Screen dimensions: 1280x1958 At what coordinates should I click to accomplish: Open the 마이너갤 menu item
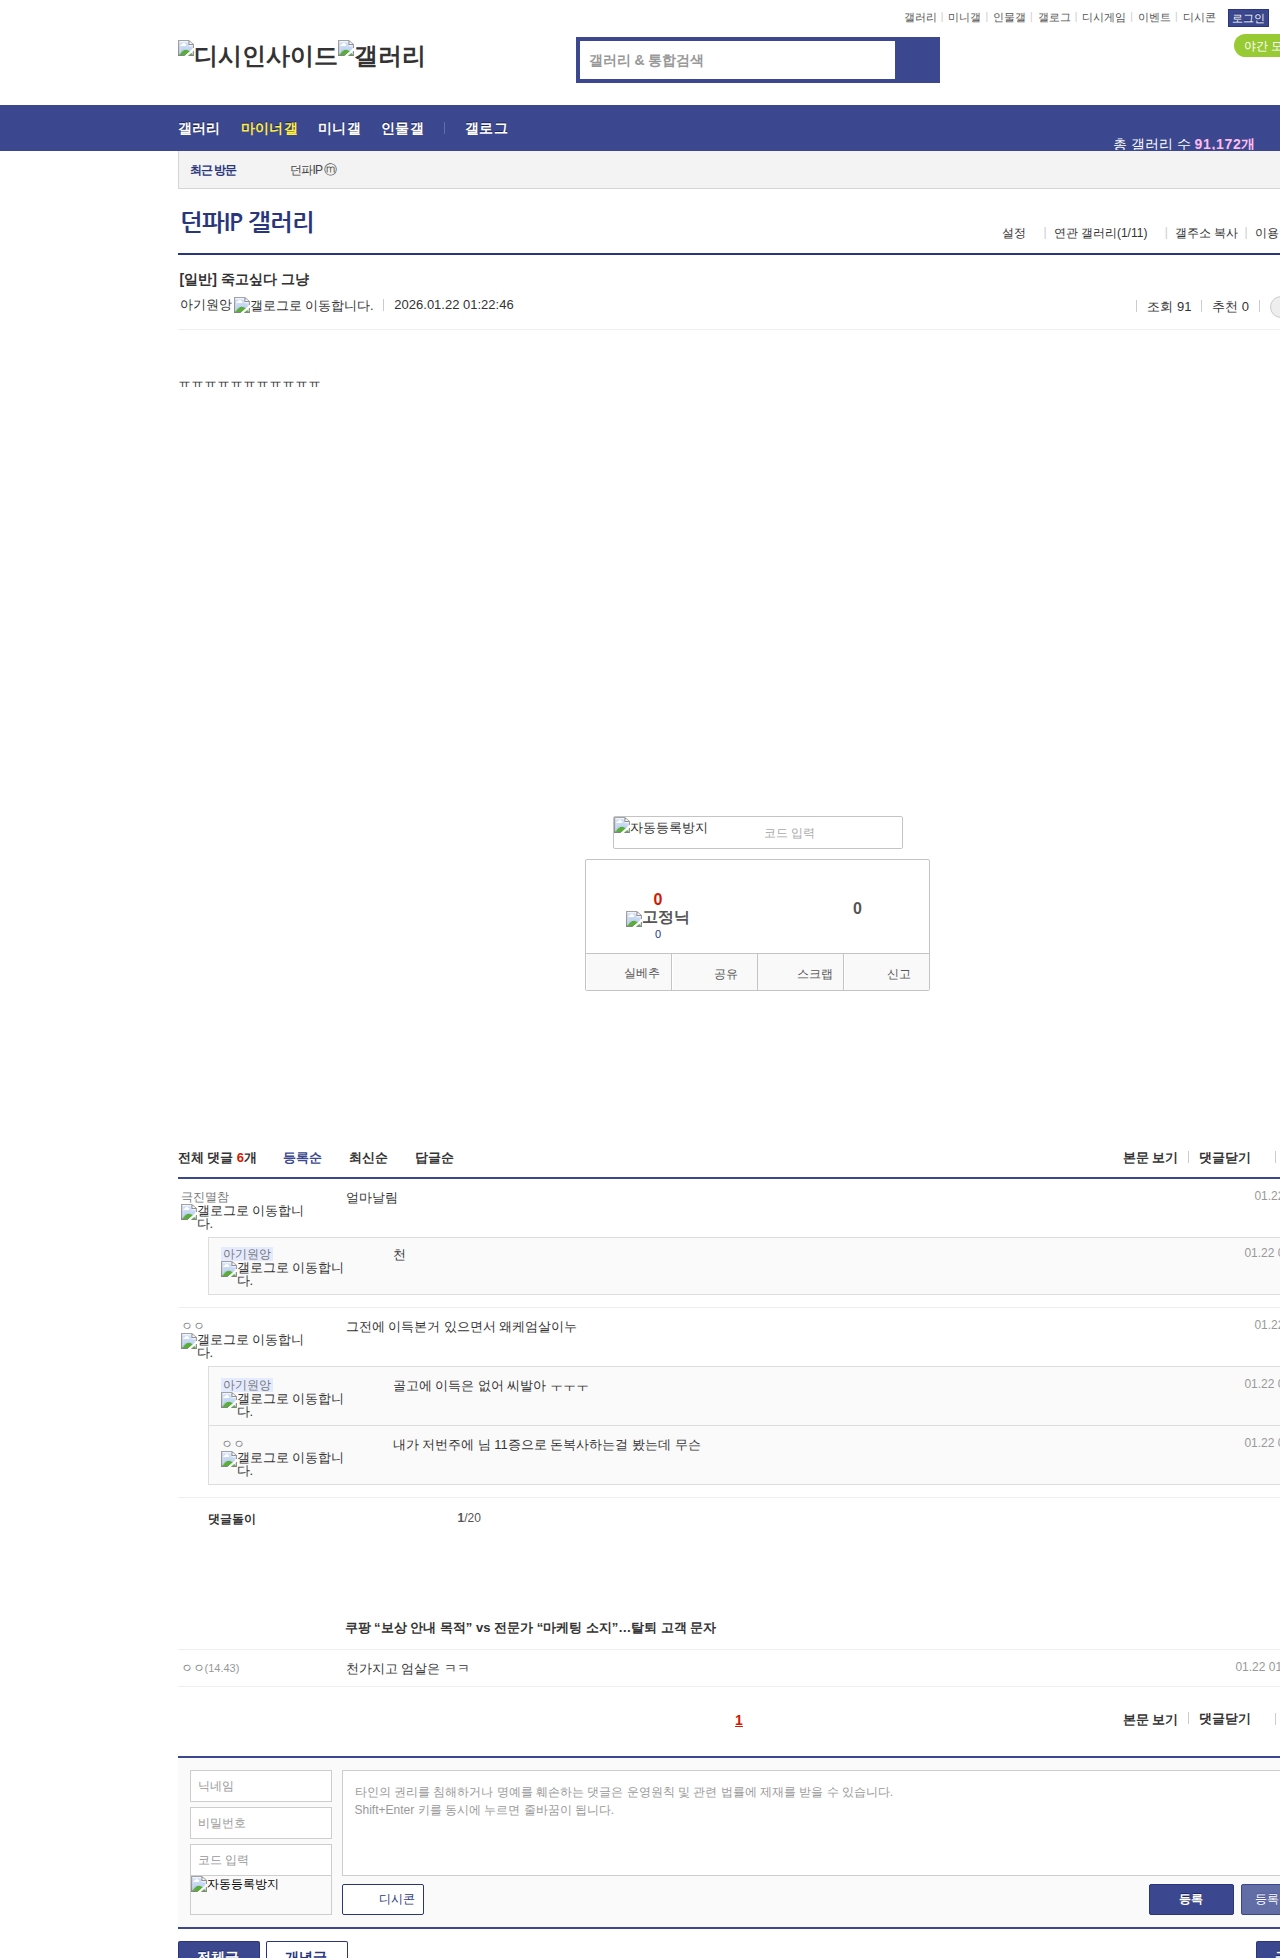269,129
